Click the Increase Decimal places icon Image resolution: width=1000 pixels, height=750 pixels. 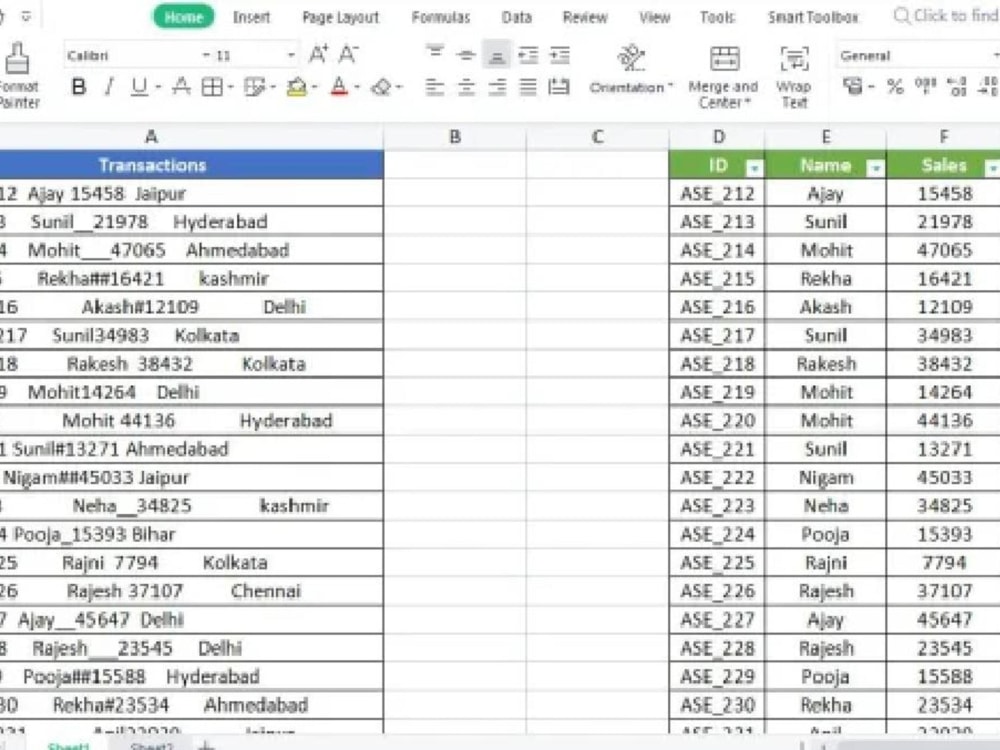click(955, 88)
